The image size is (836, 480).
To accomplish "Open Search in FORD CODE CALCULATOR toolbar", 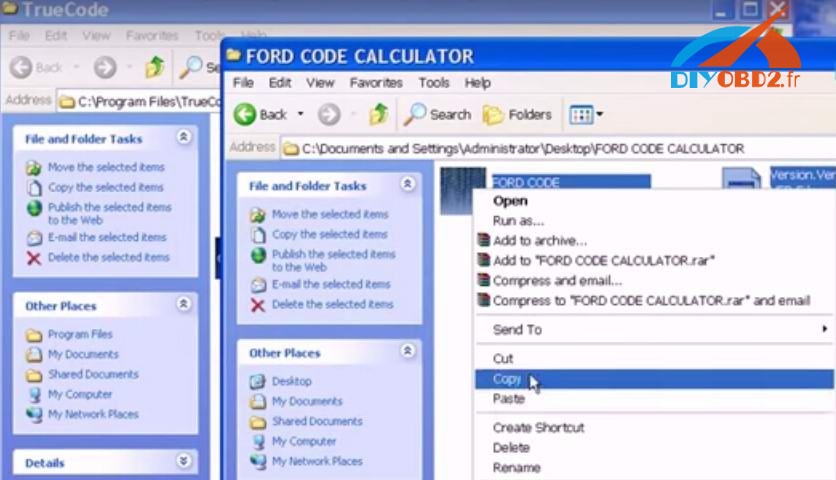I will tap(437, 114).
